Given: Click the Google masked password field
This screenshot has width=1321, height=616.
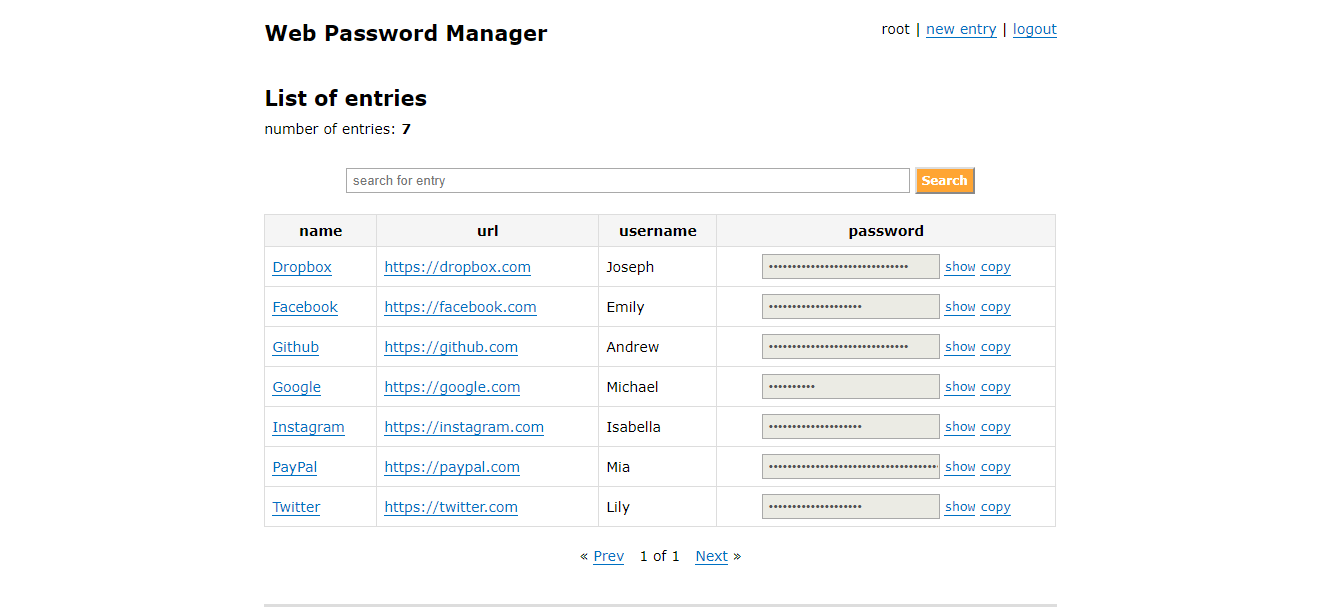Looking at the screenshot, I should click(851, 387).
